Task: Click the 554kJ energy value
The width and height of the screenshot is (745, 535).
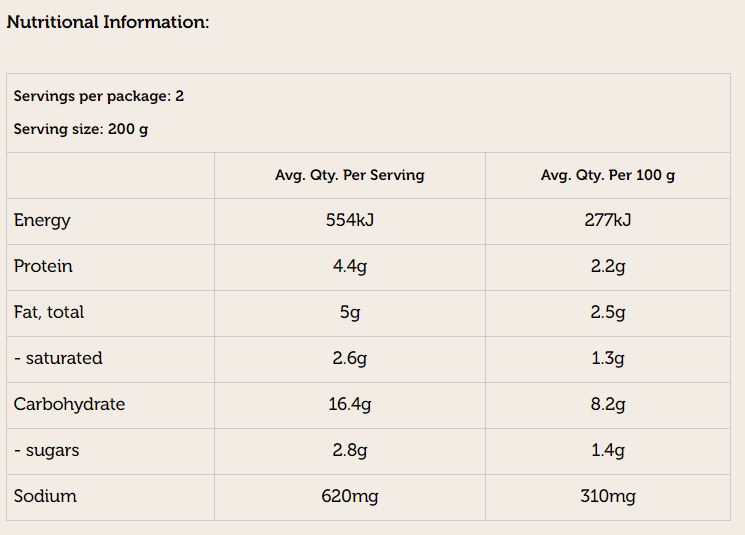Action: click(x=349, y=220)
